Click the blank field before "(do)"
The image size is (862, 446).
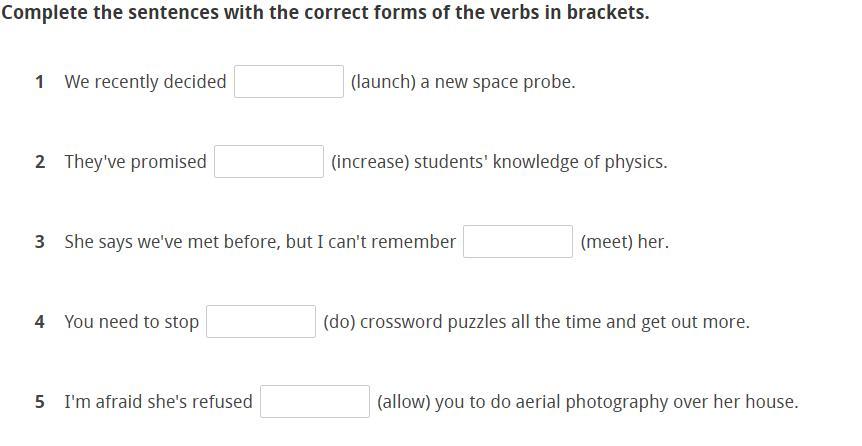coord(261,322)
